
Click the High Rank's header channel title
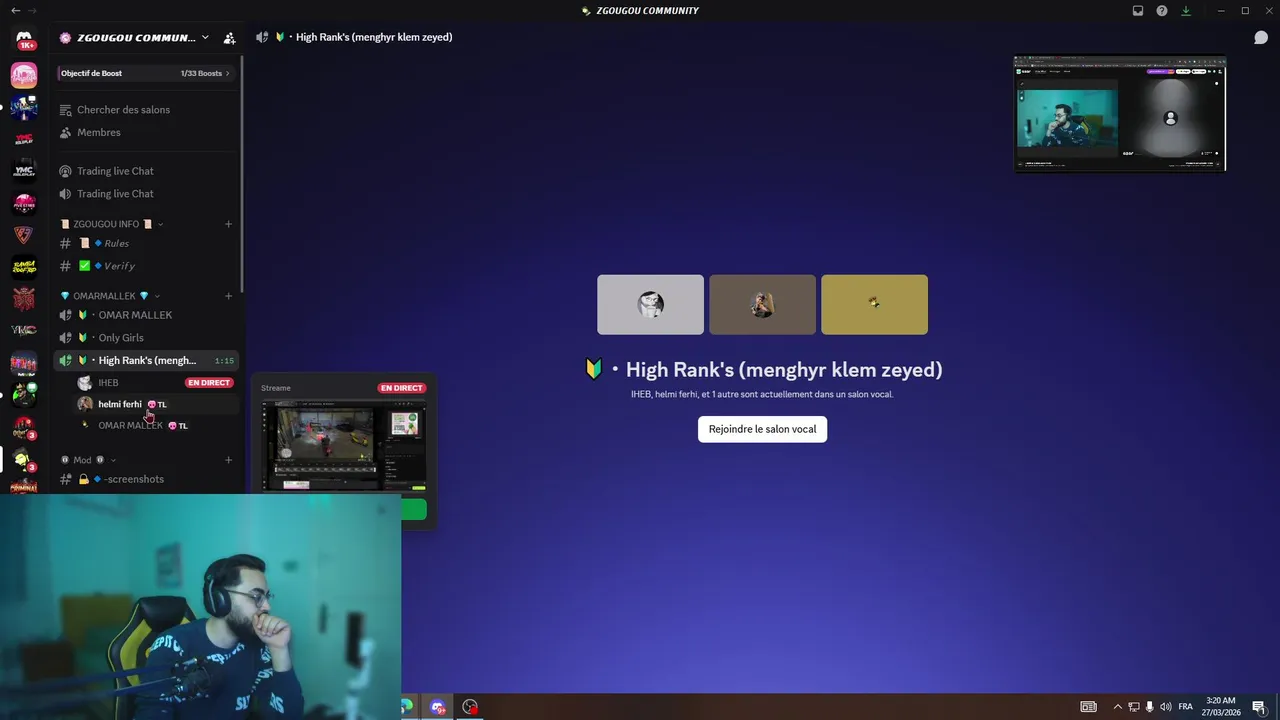pos(374,37)
